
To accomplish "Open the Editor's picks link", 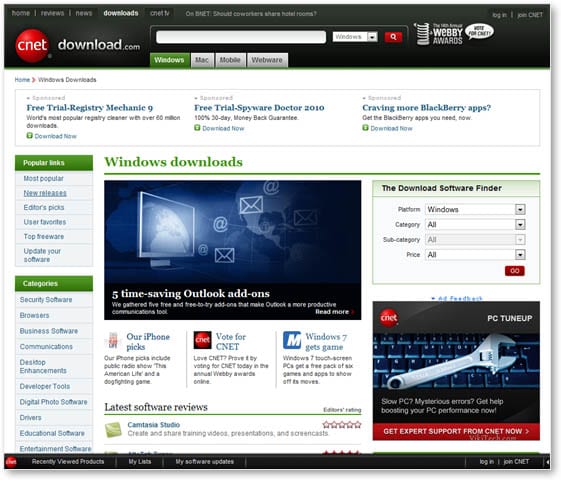I will 44,207.
